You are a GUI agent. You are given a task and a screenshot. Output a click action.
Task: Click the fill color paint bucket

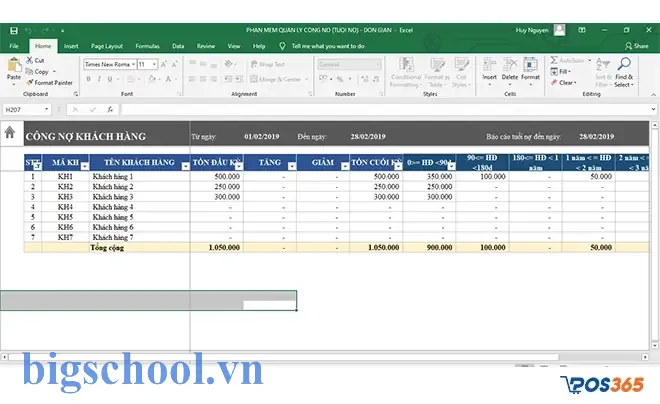152,79
